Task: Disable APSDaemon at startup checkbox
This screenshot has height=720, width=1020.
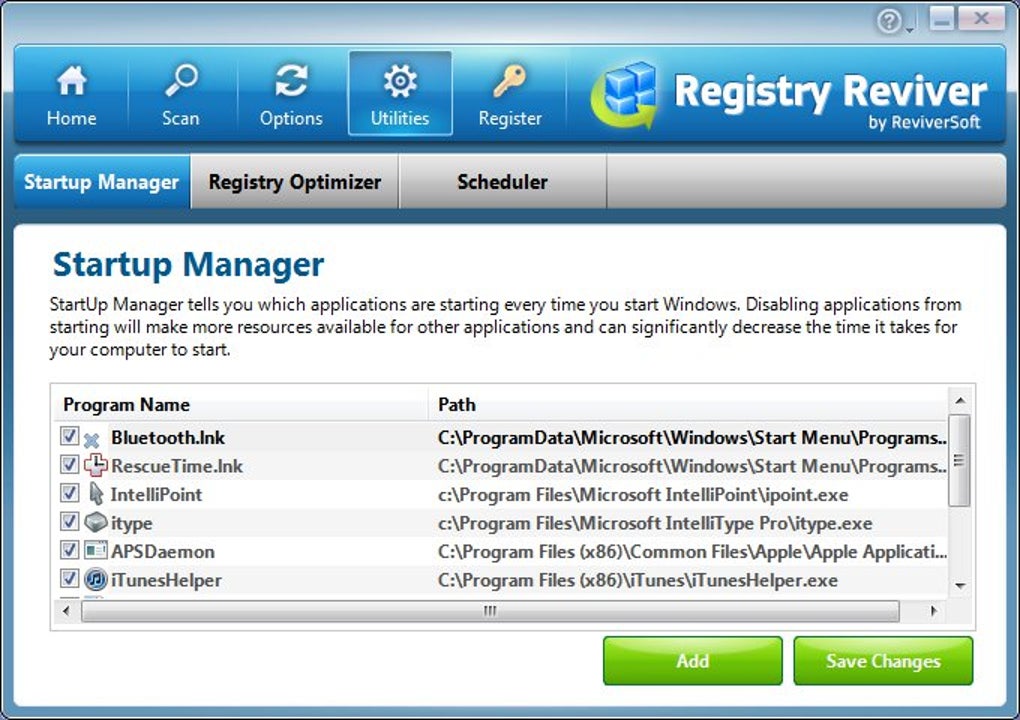Action: (70, 550)
